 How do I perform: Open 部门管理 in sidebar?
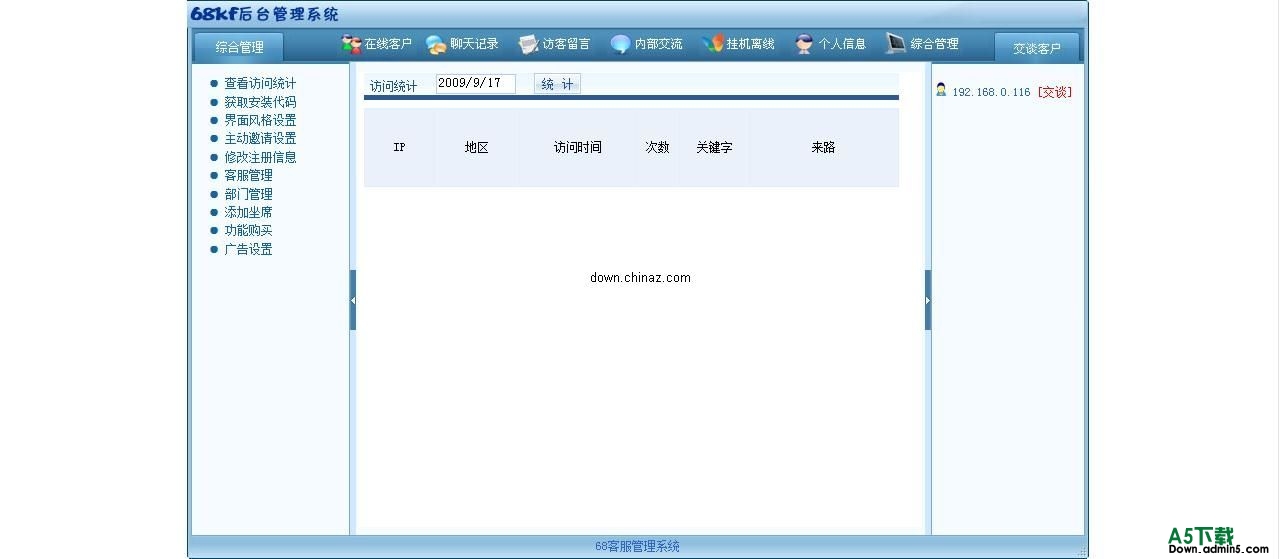pos(248,194)
